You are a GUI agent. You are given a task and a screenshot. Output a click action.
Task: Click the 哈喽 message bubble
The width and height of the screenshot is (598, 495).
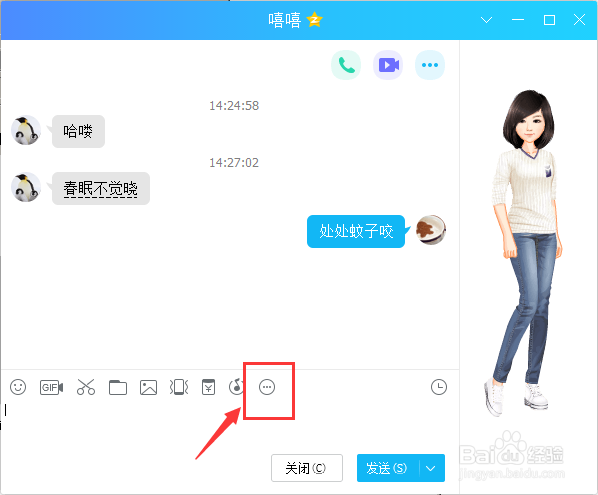coord(78,132)
